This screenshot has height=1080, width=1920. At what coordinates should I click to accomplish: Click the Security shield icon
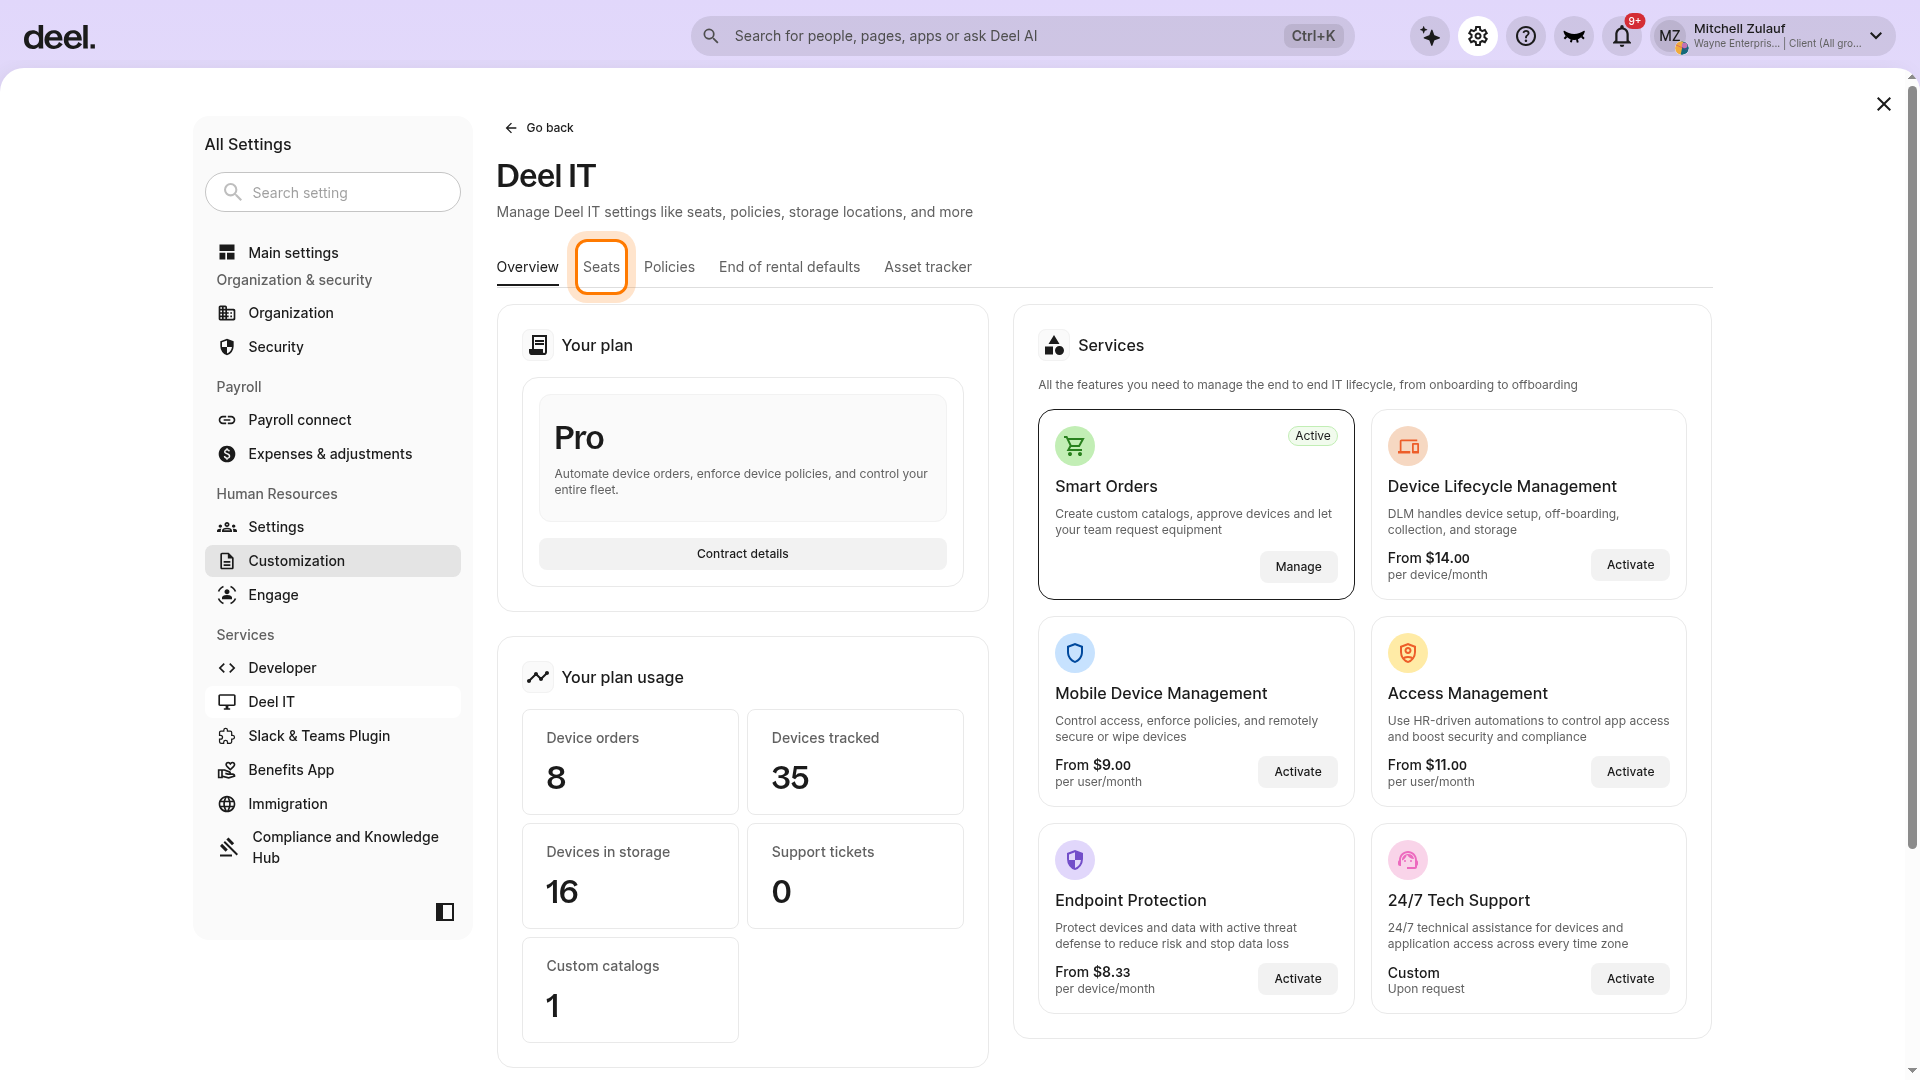click(x=227, y=347)
